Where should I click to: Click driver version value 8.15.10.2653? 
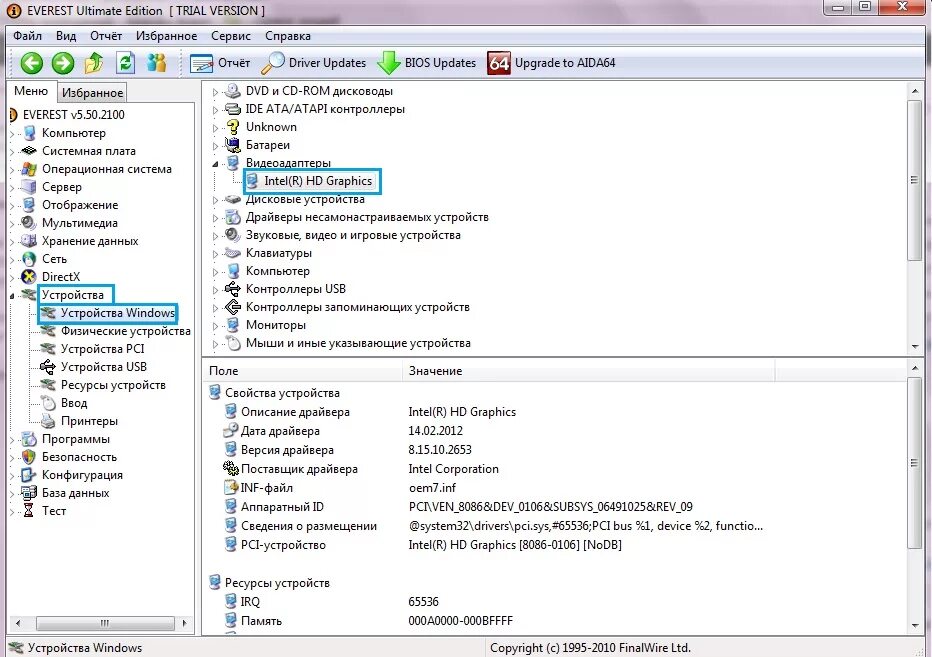pos(440,450)
